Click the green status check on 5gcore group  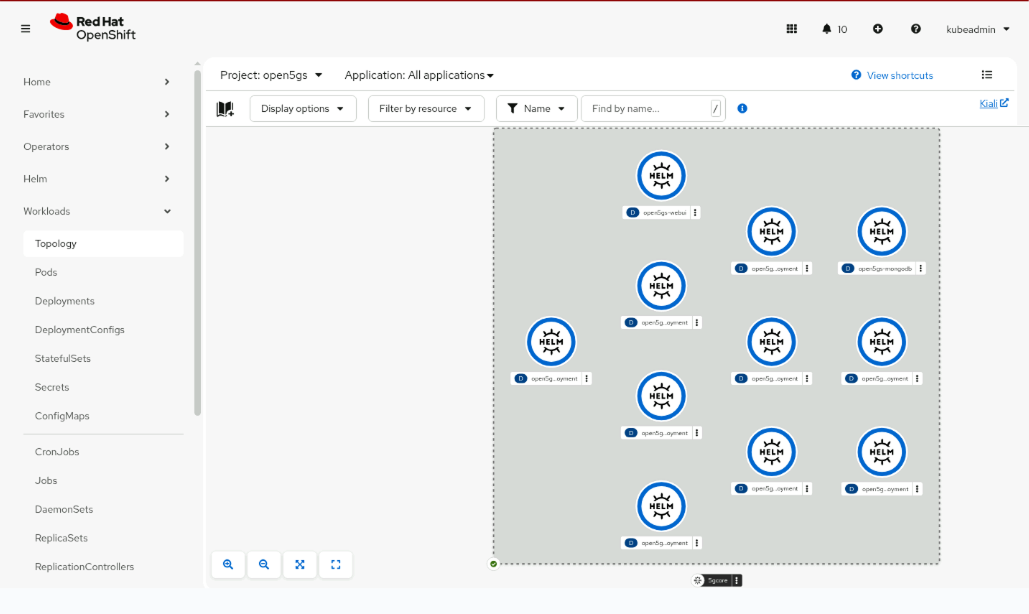pyautogui.click(x=494, y=563)
